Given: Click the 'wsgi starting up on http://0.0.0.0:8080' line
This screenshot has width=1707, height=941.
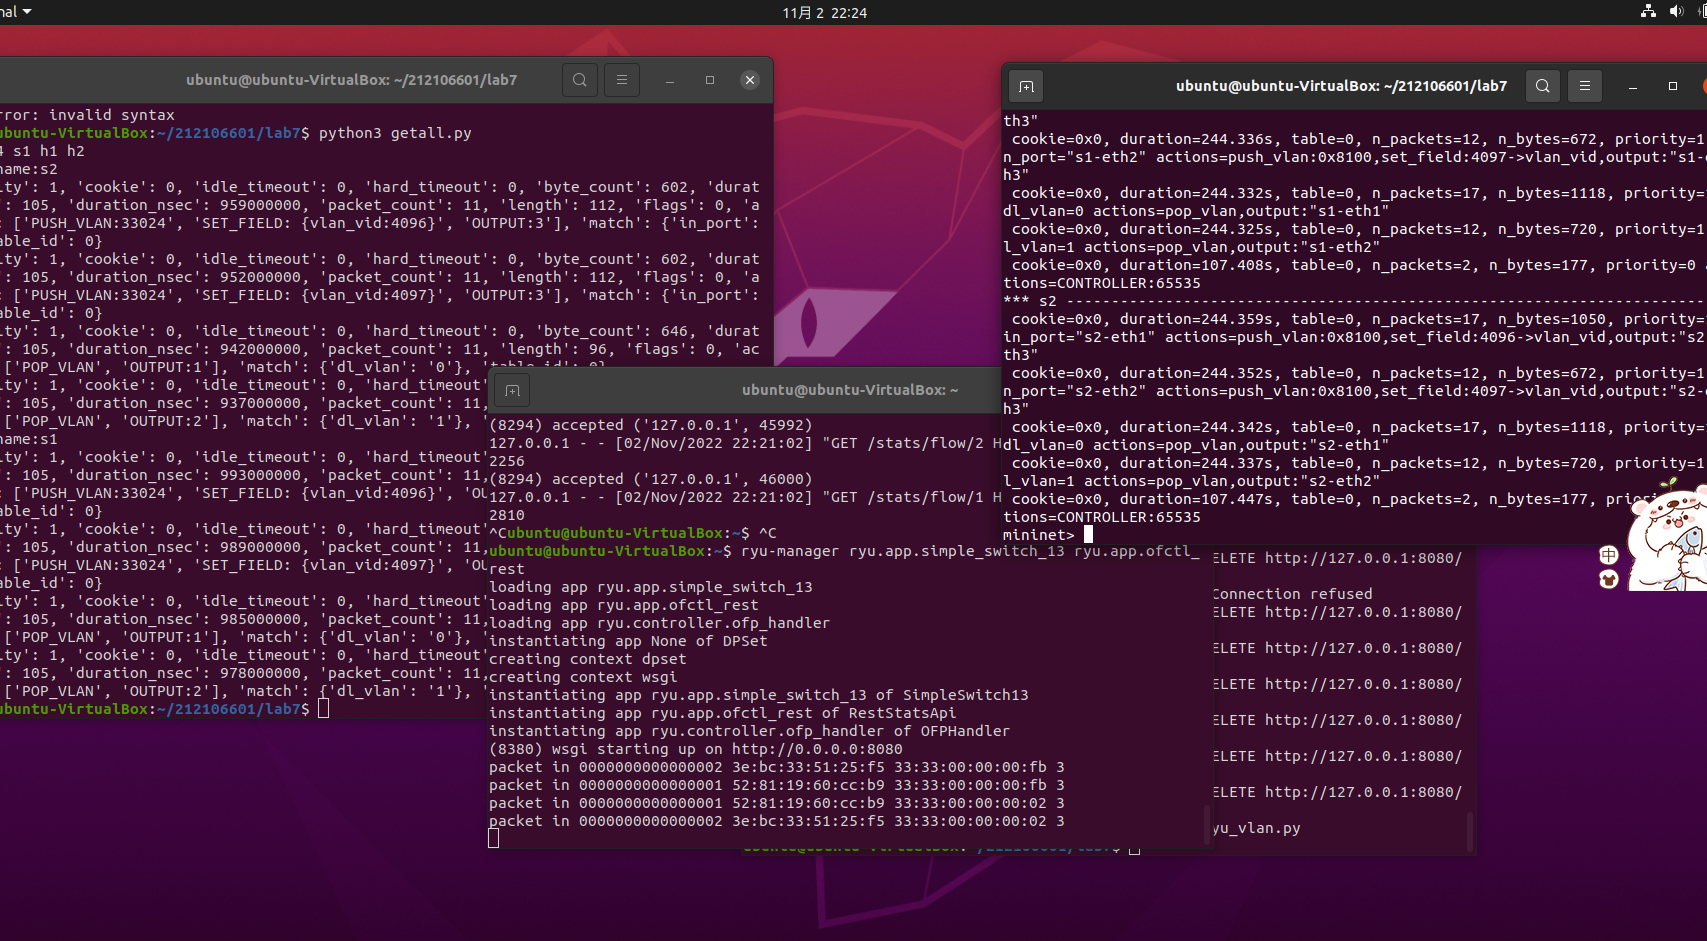Looking at the screenshot, I should click(x=696, y=749).
